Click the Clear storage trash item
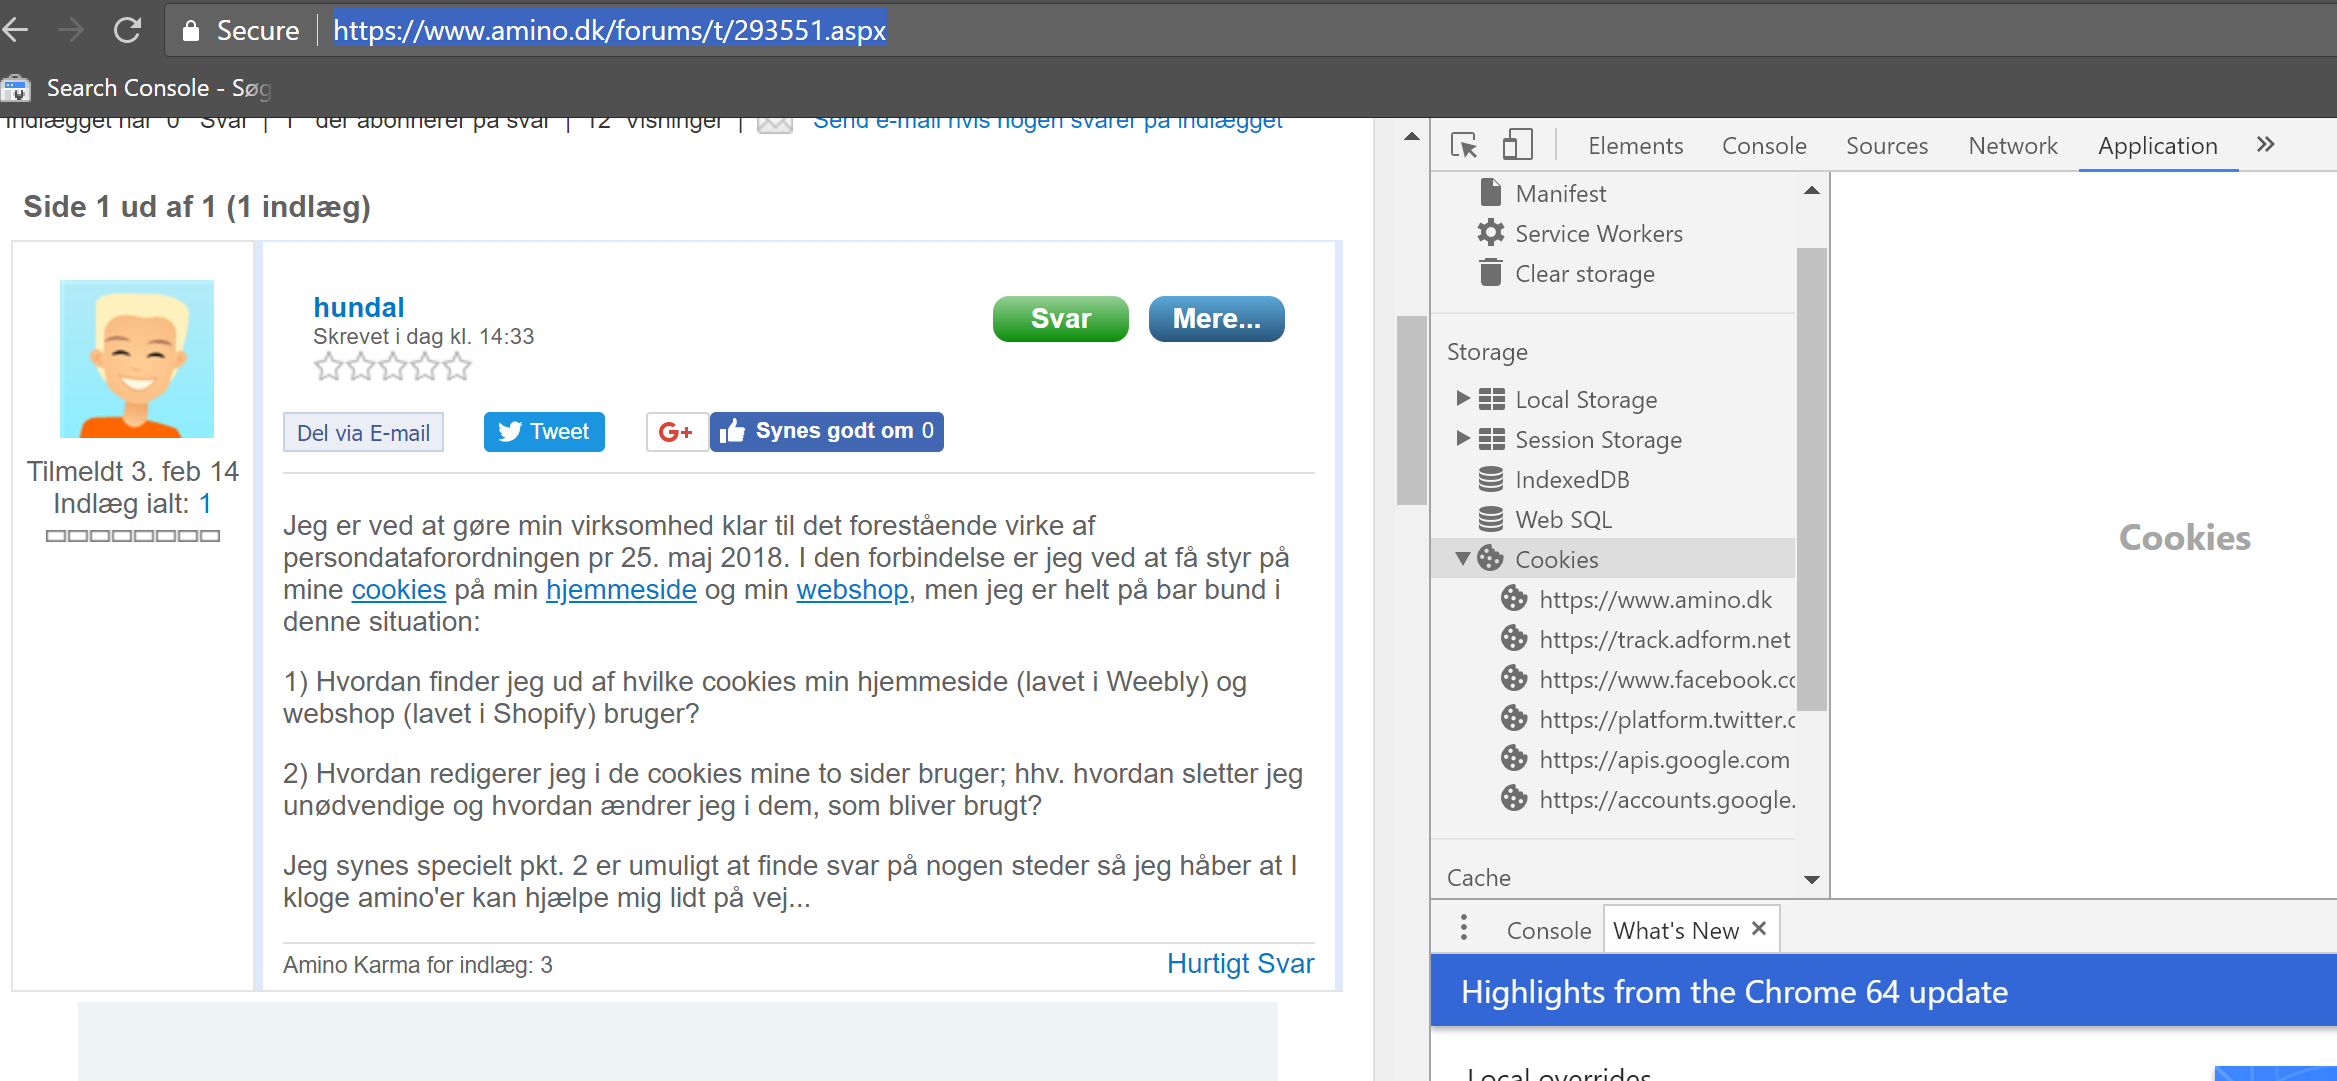Image resolution: width=2337 pixels, height=1081 pixels. point(1584,274)
